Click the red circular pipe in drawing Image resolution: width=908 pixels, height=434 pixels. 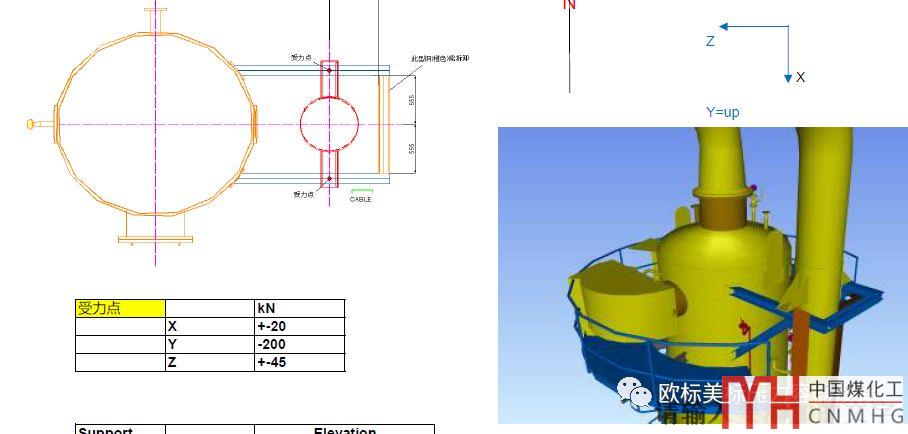(x=329, y=124)
